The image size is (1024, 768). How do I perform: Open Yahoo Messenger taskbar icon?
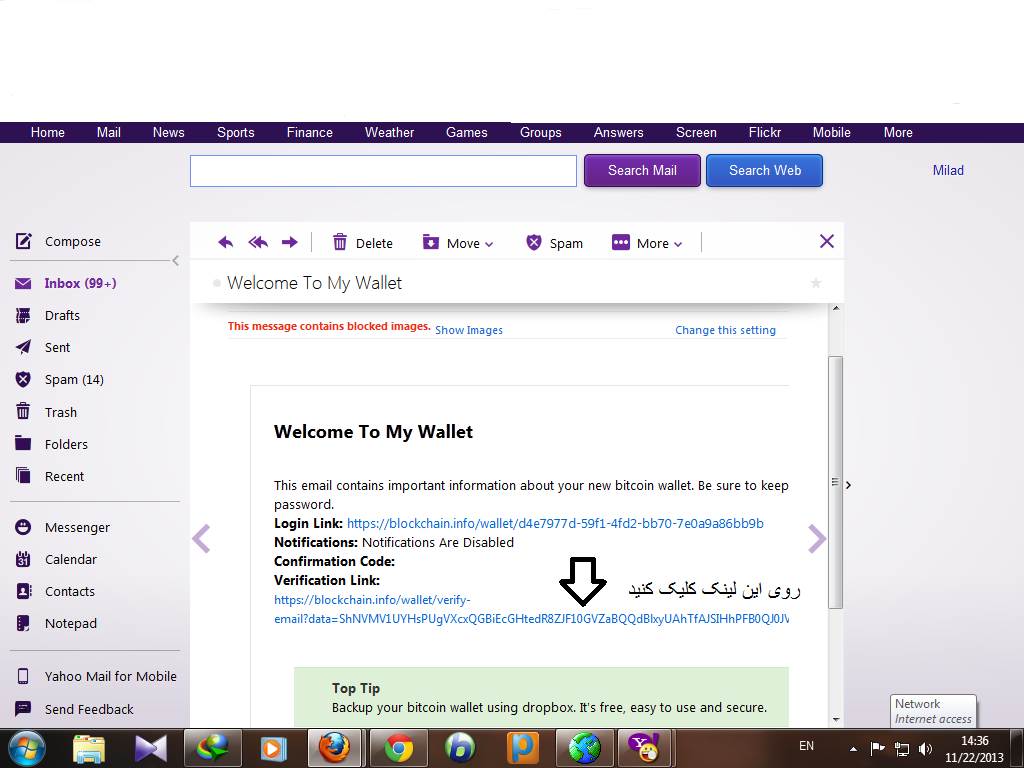coord(645,748)
